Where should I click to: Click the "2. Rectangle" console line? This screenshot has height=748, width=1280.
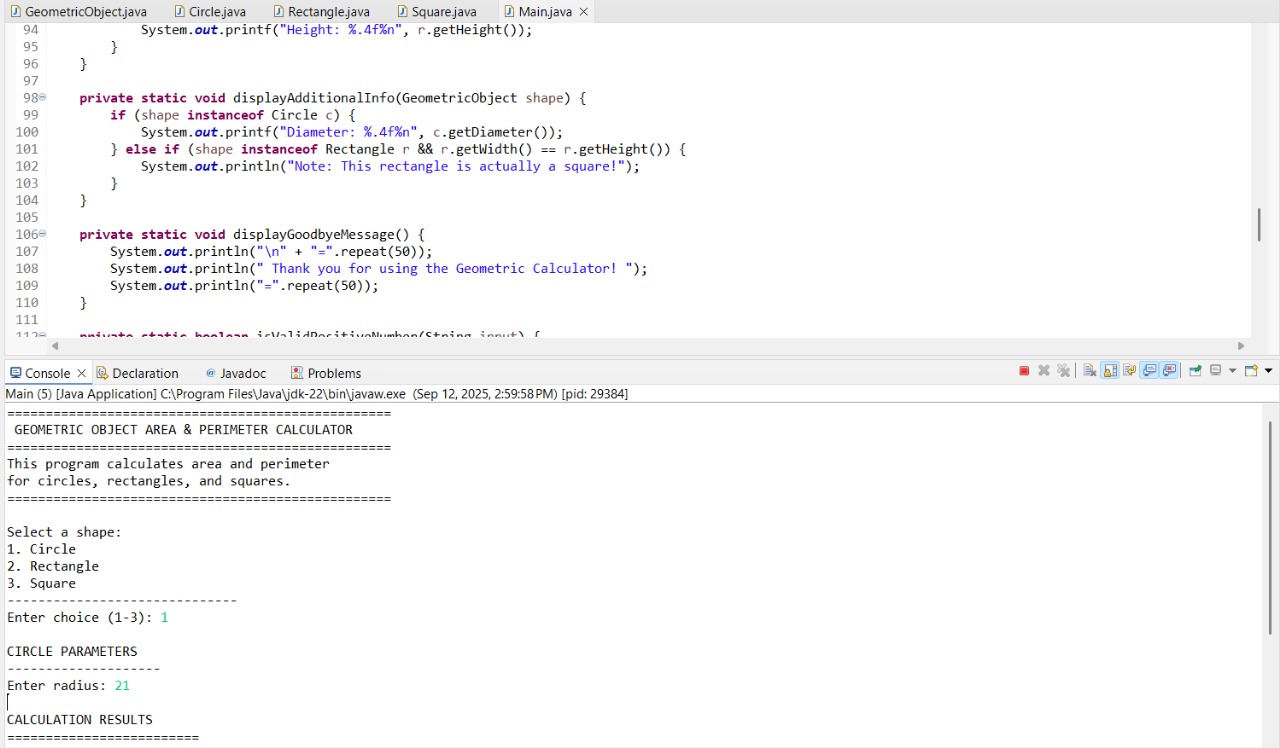[53, 566]
